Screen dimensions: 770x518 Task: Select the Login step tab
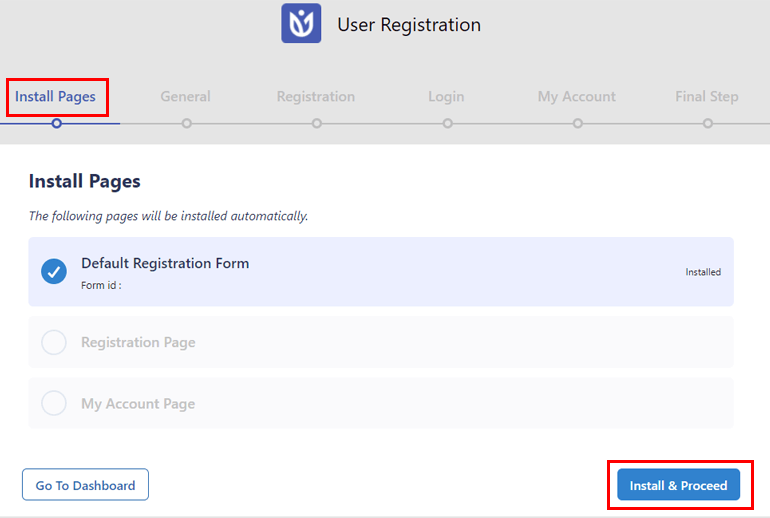[446, 97]
